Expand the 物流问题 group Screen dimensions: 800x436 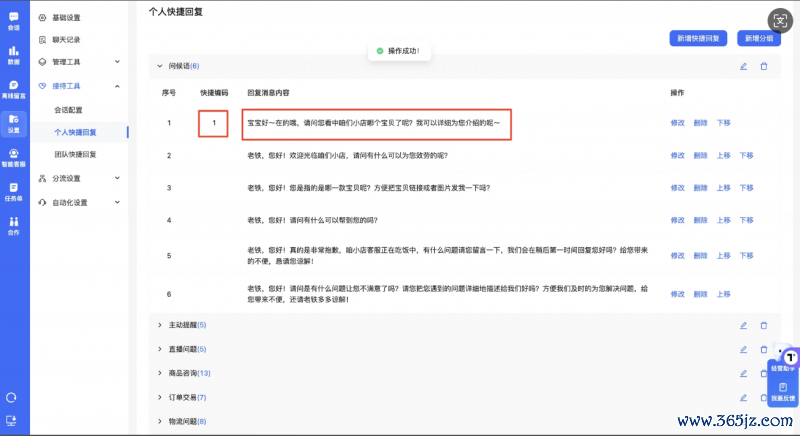[x=160, y=421]
